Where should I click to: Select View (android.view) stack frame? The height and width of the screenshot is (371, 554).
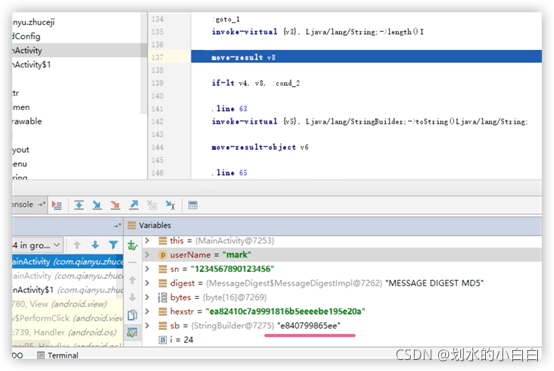point(67,304)
